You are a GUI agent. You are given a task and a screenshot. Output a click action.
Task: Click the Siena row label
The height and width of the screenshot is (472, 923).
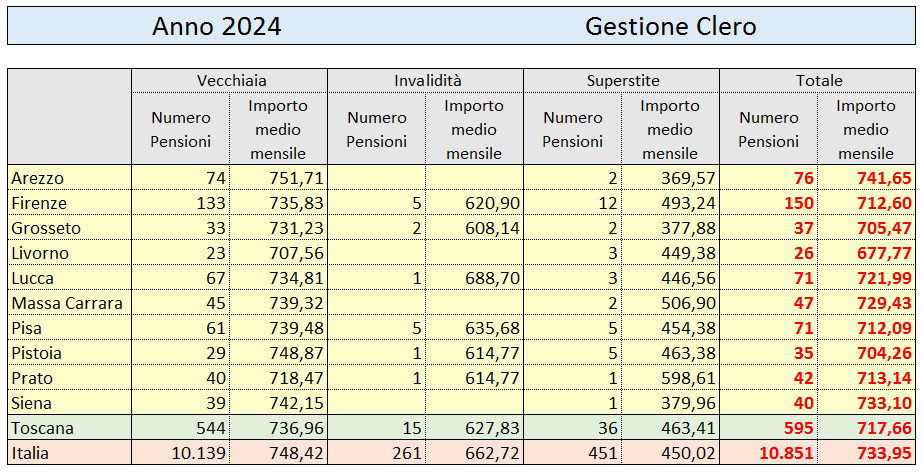[x=32, y=404]
